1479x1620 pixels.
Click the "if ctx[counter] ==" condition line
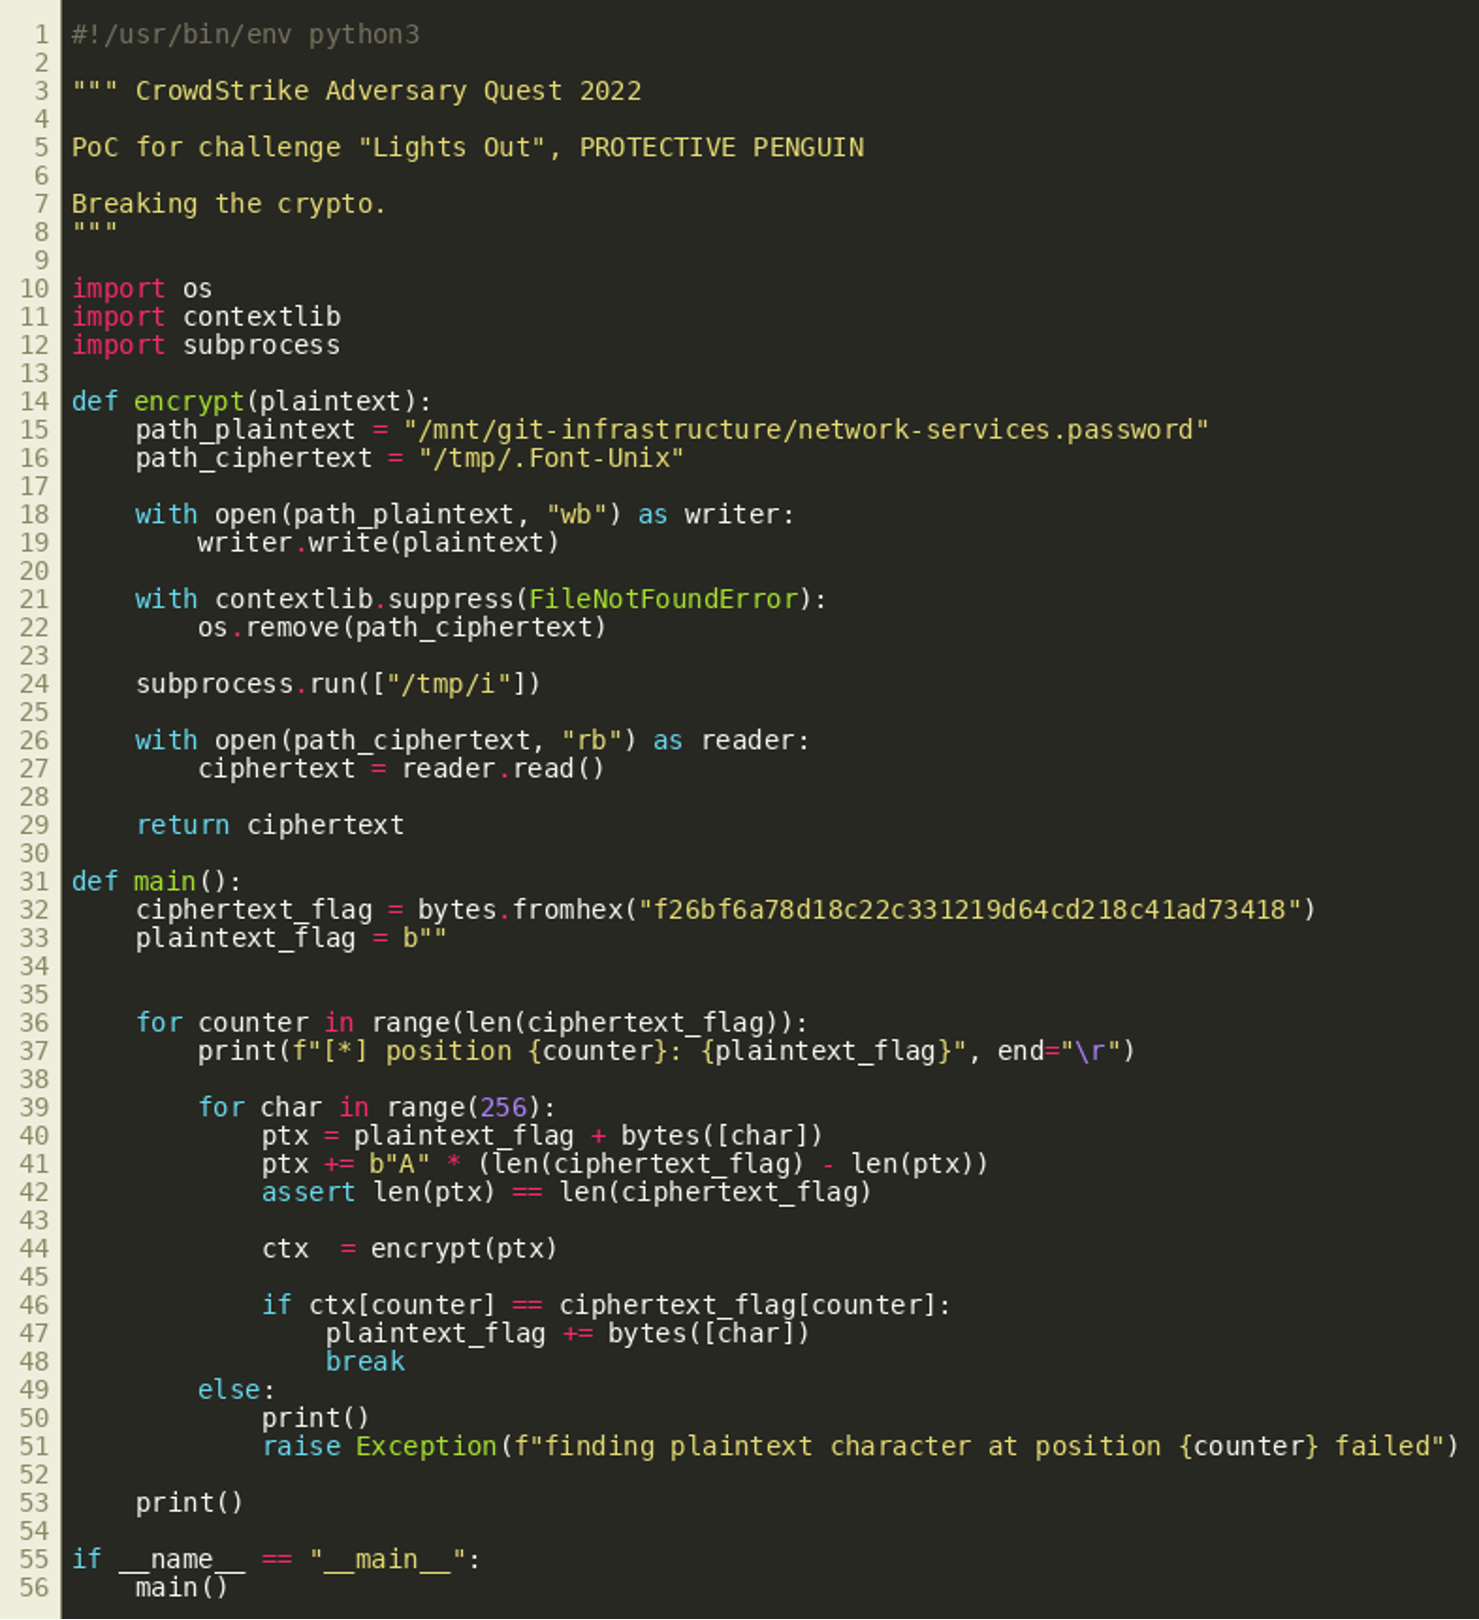[606, 1306]
